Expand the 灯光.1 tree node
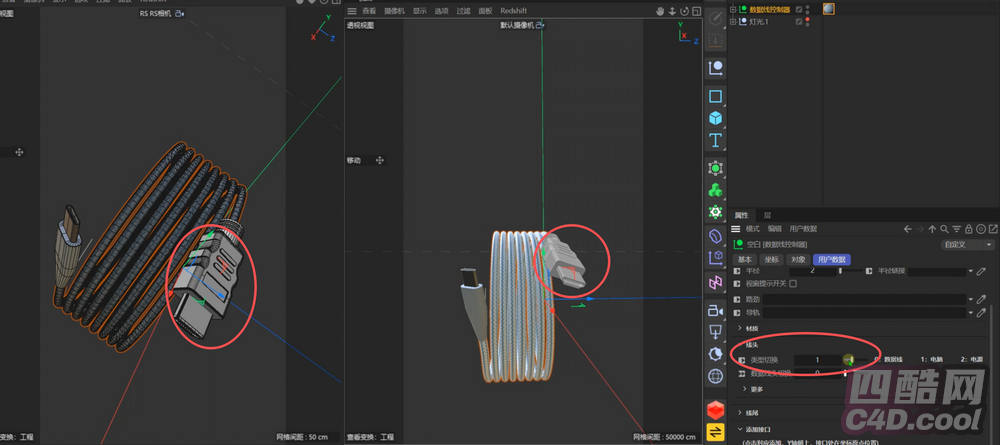The image size is (1000, 445). 733,21
